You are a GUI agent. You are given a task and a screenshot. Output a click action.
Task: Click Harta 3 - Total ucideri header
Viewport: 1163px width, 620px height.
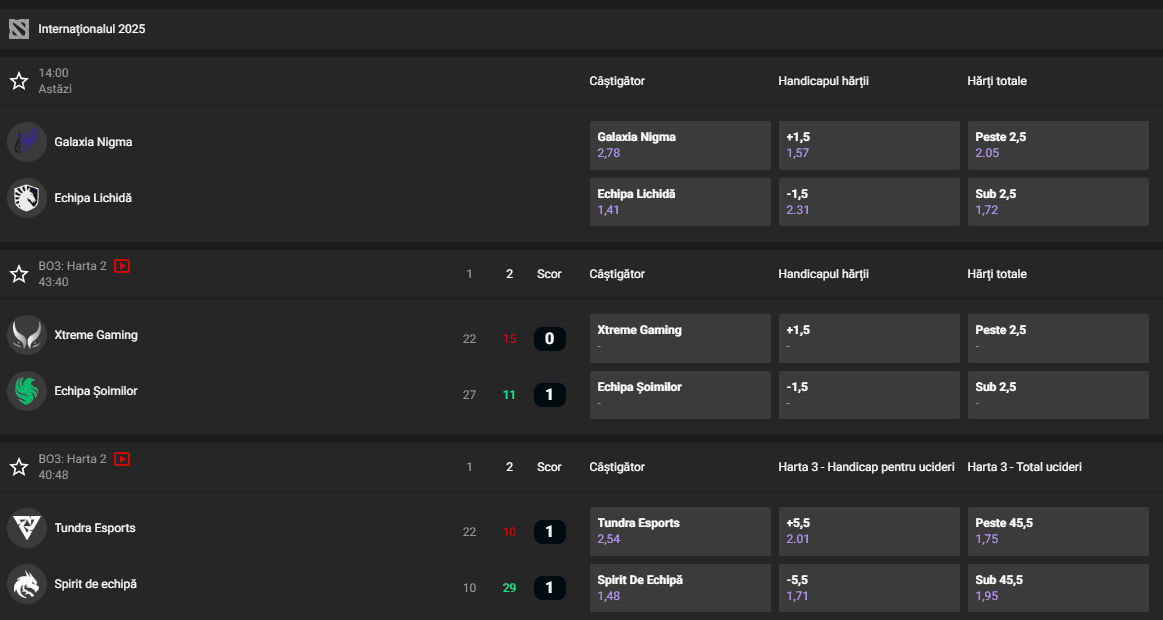1024,466
